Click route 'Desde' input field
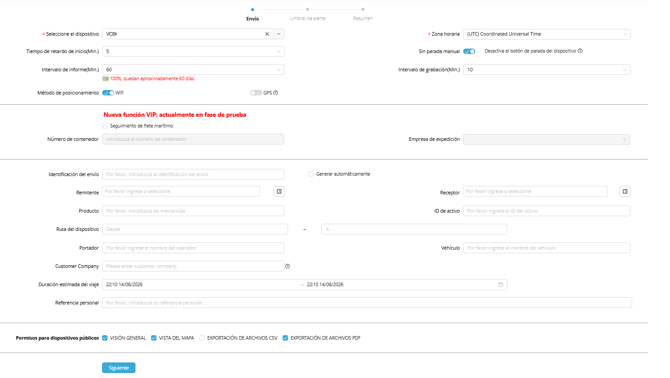Viewport: 670px width, 378px height. (195, 229)
